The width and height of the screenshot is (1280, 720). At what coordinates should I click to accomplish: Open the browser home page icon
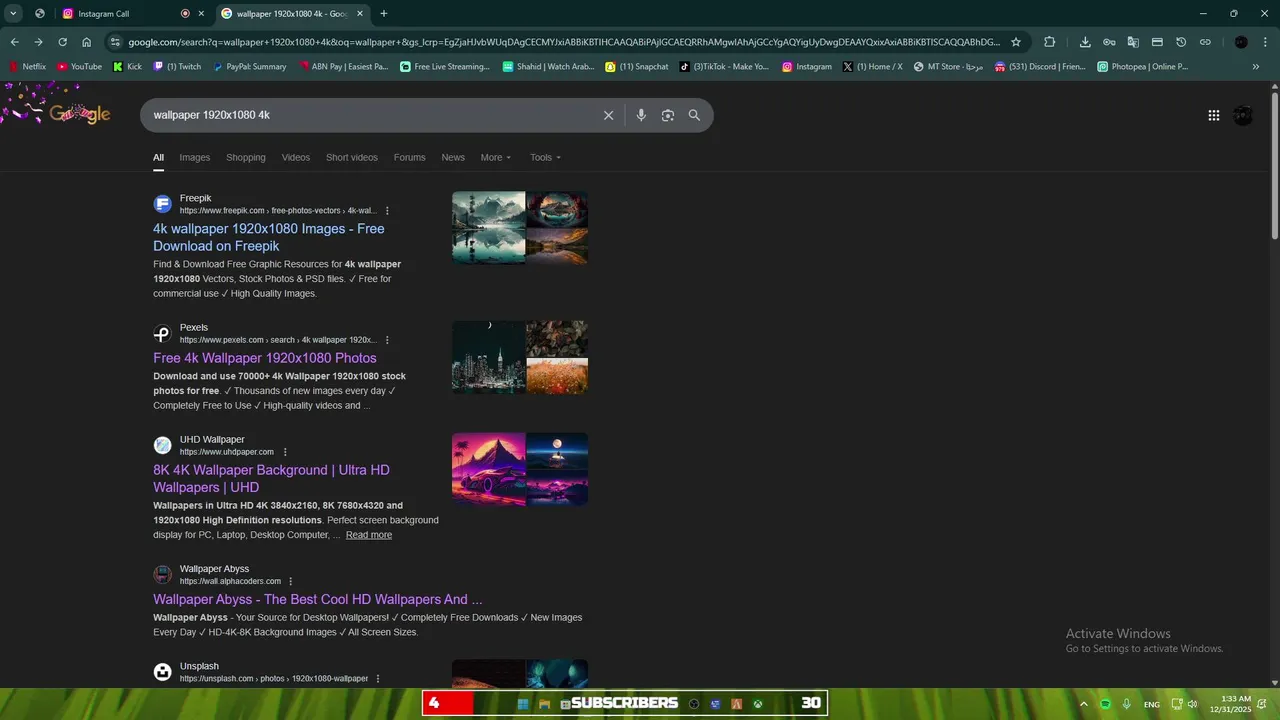tap(87, 42)
